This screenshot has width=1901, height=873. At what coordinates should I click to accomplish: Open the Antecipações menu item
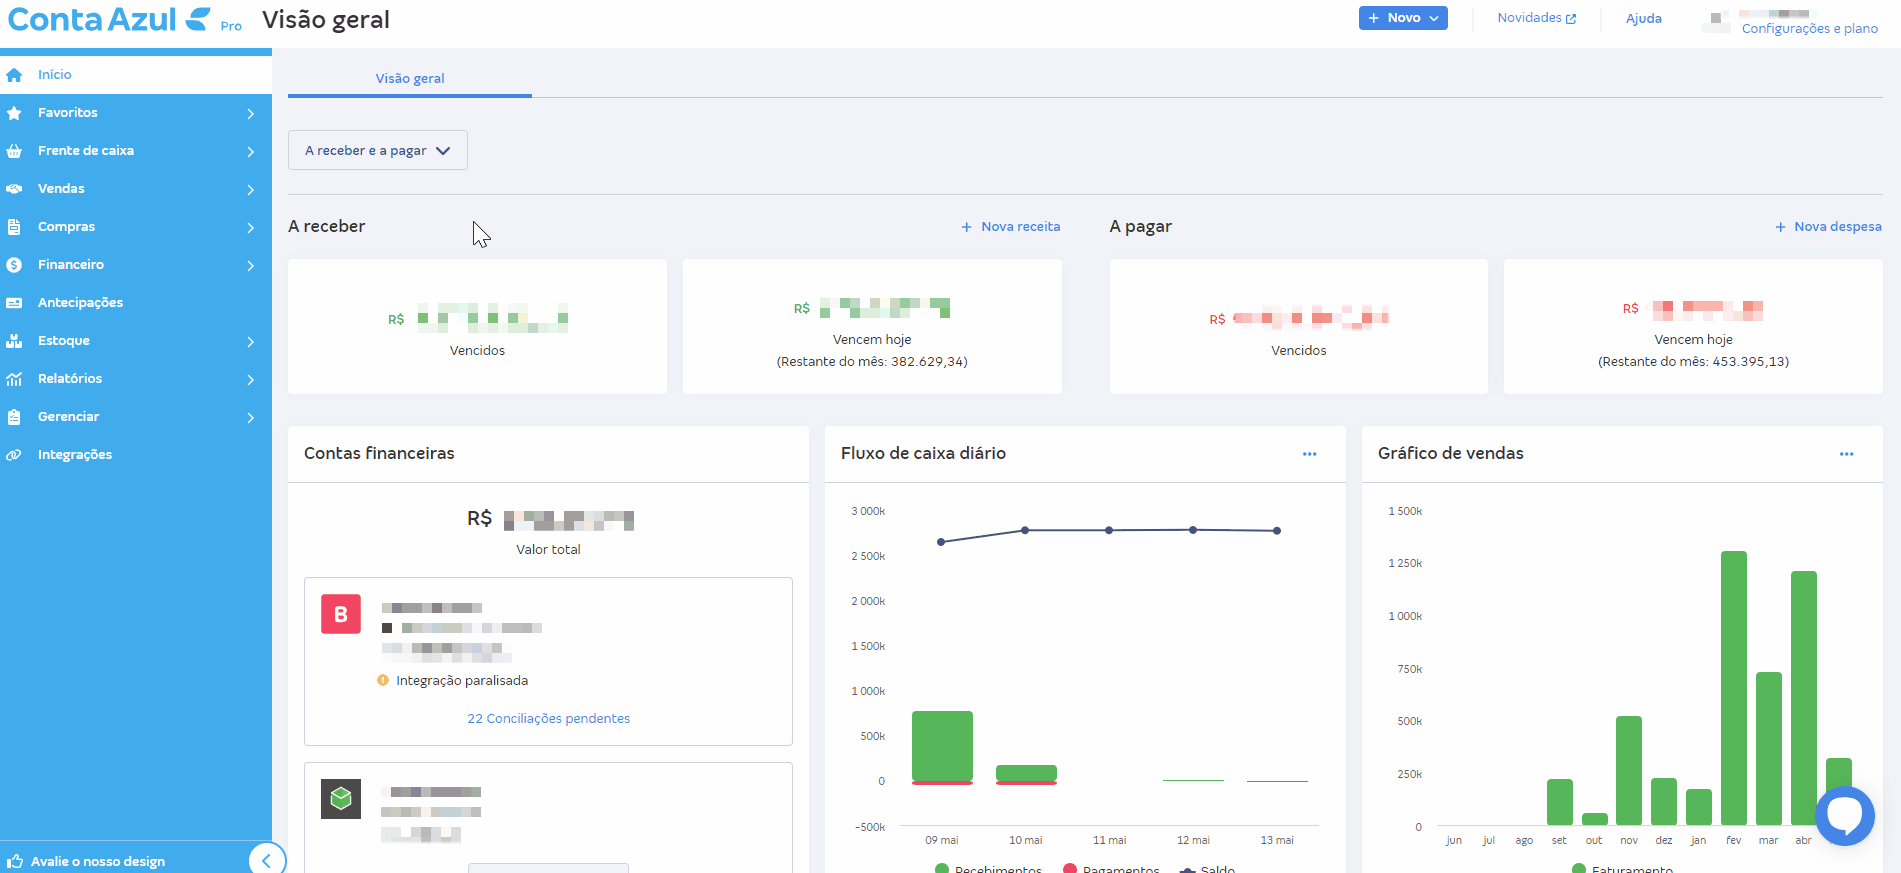point(136,303)
